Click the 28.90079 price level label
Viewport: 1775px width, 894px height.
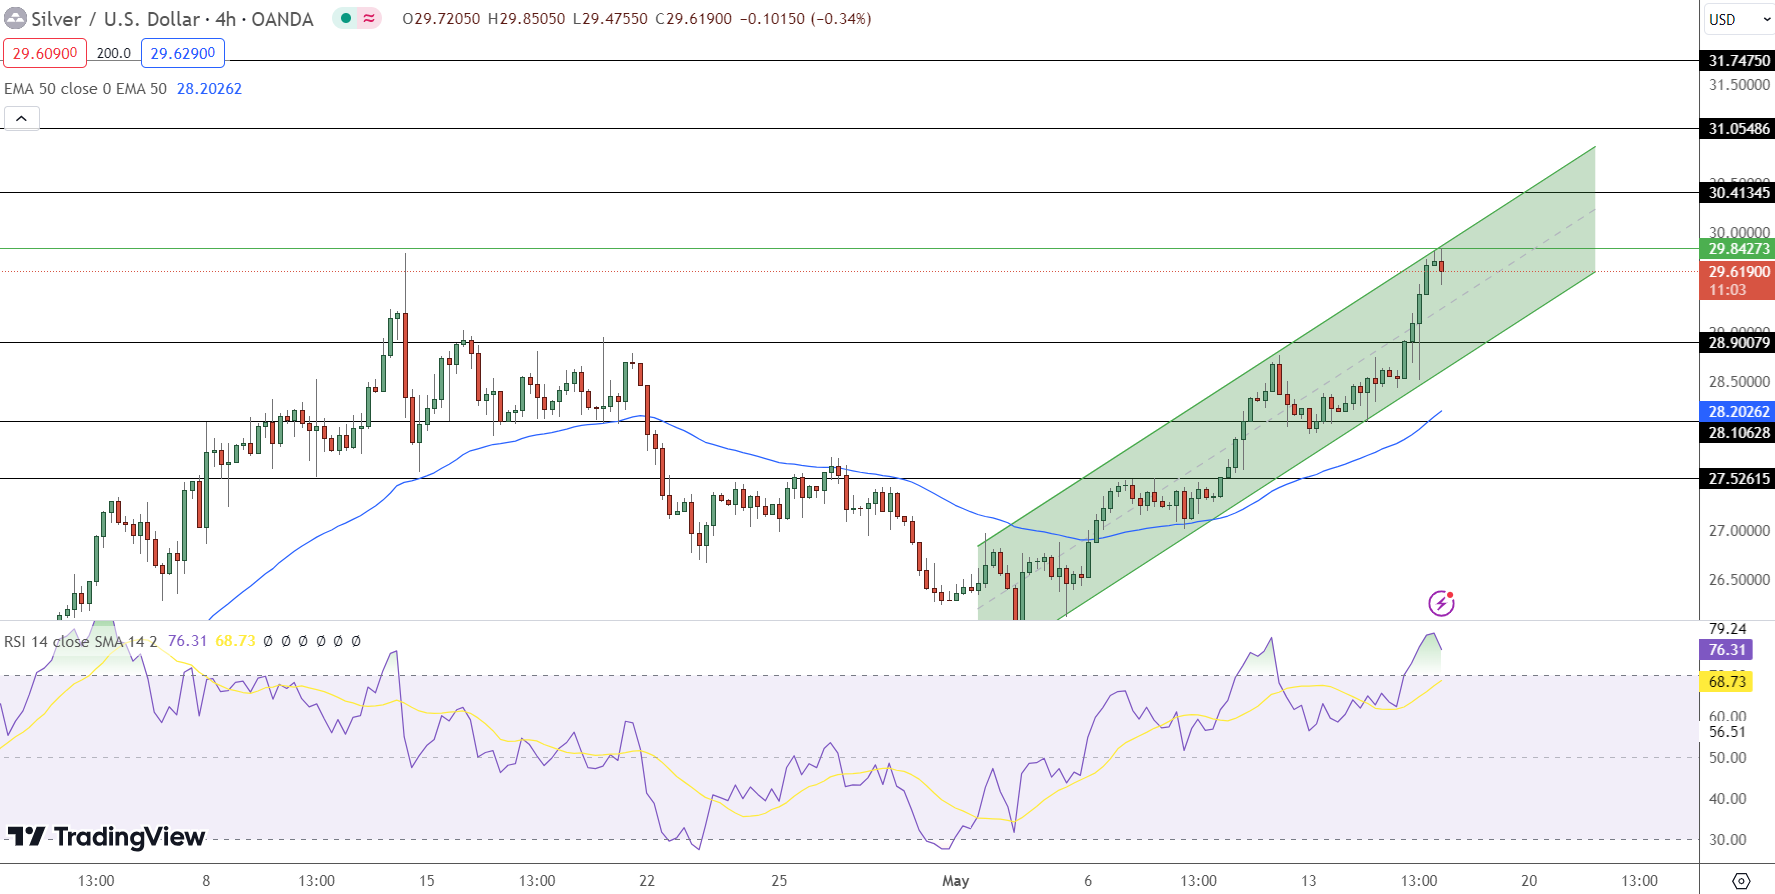click(x=1738, y=343)
